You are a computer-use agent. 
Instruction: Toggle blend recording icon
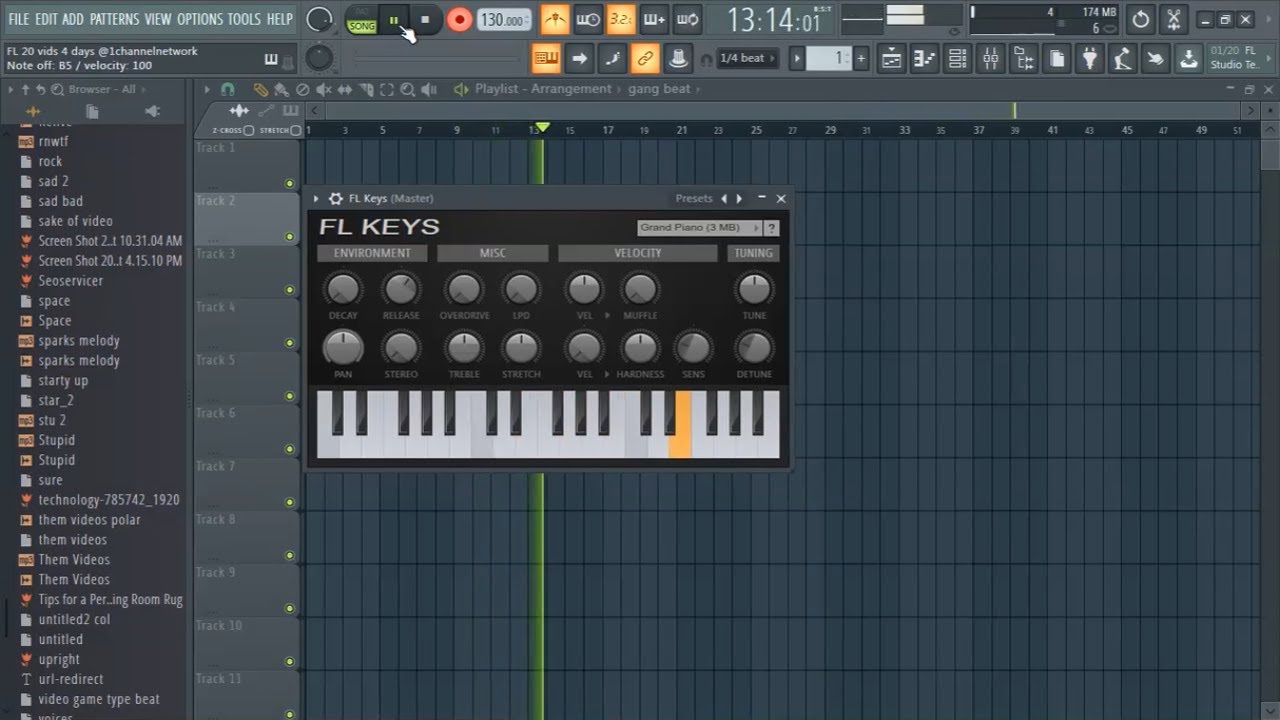pyautogui.click(x=654, y=19)
